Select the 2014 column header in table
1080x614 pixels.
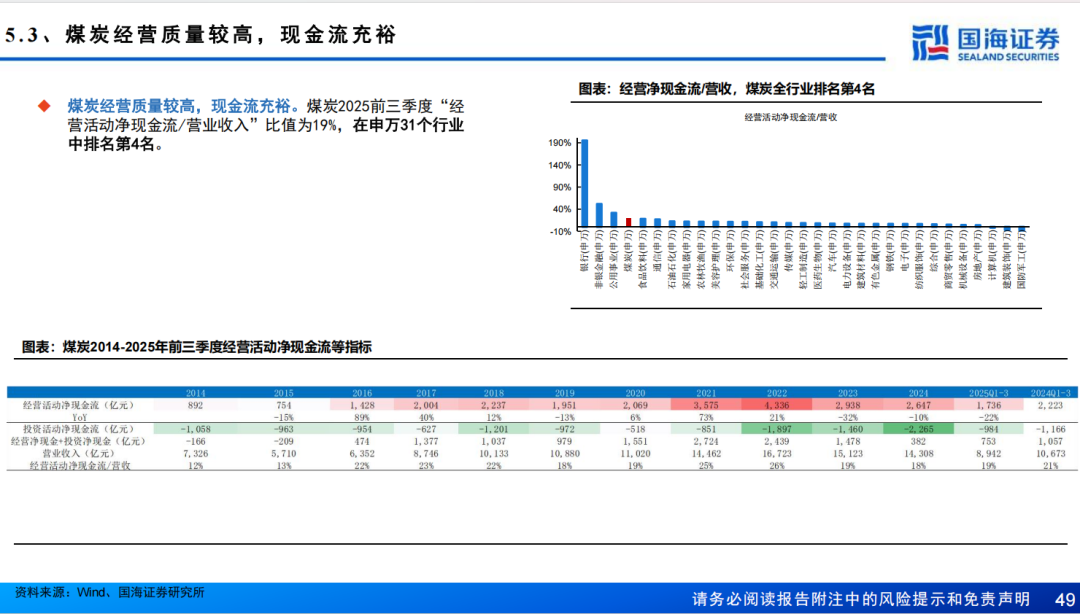pyautogui.click(x=196, y=393)
